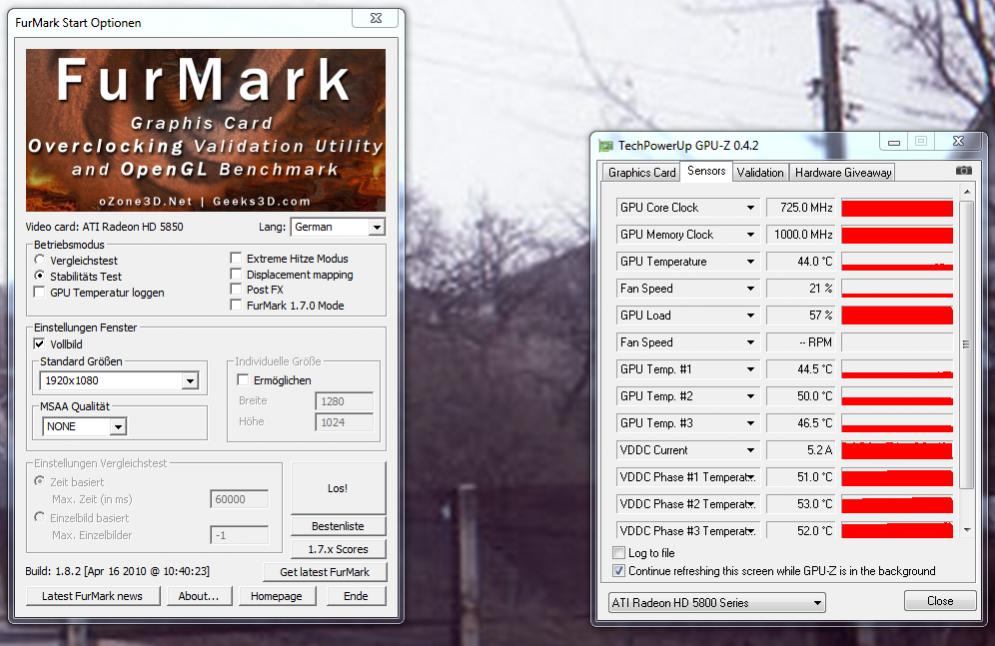
Task: Click the 1000.0 MHz memory clock value
Action: (x=801, y=235)
